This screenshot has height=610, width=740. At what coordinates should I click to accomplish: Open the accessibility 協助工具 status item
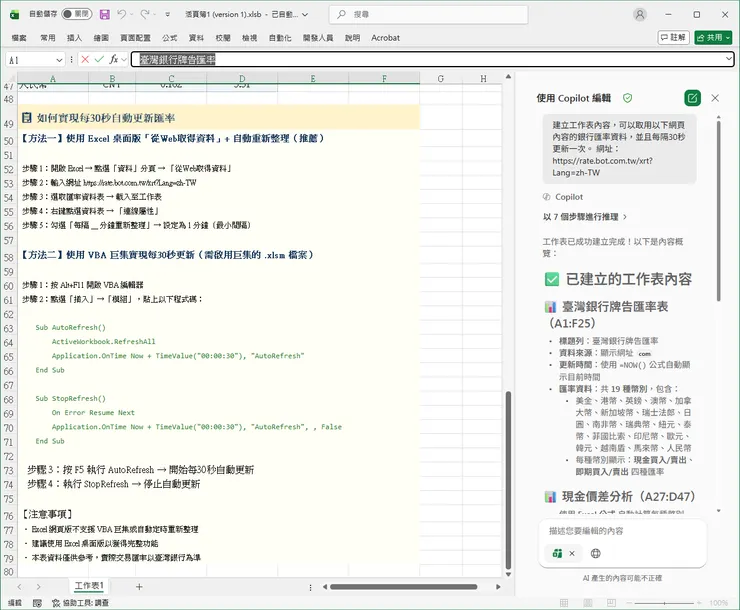[80, 603]
